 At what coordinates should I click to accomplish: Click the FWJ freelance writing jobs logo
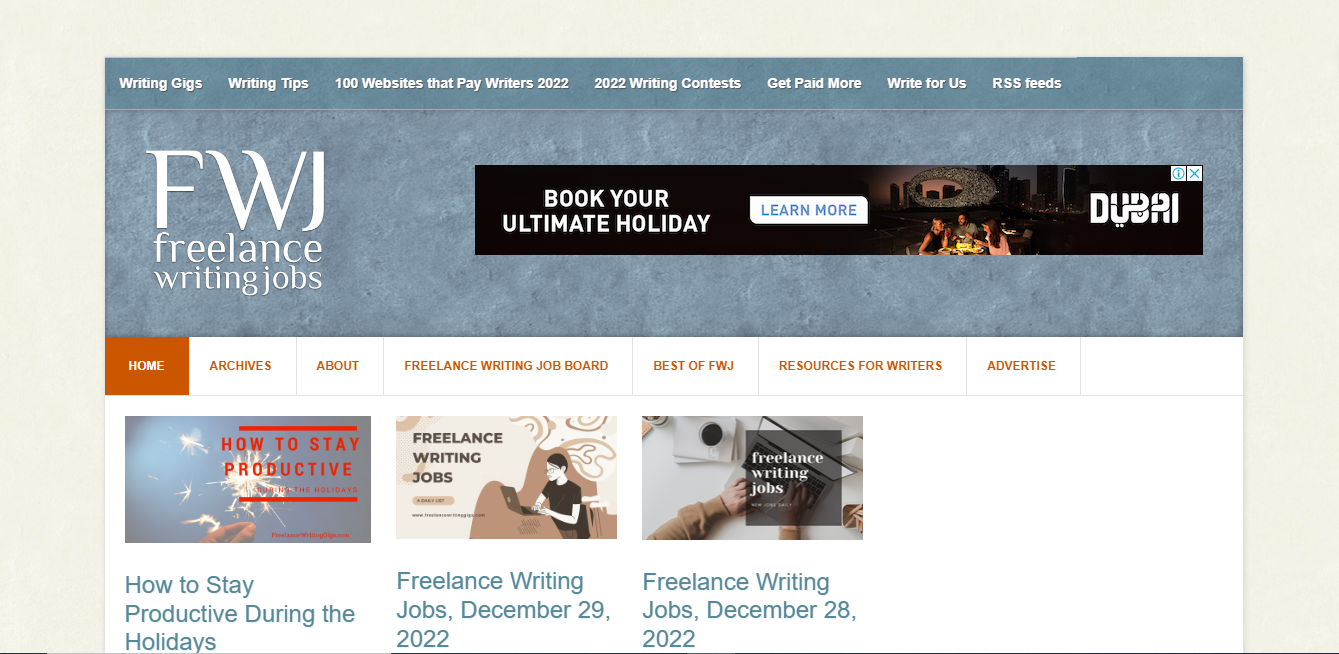[x=237, y=222]
